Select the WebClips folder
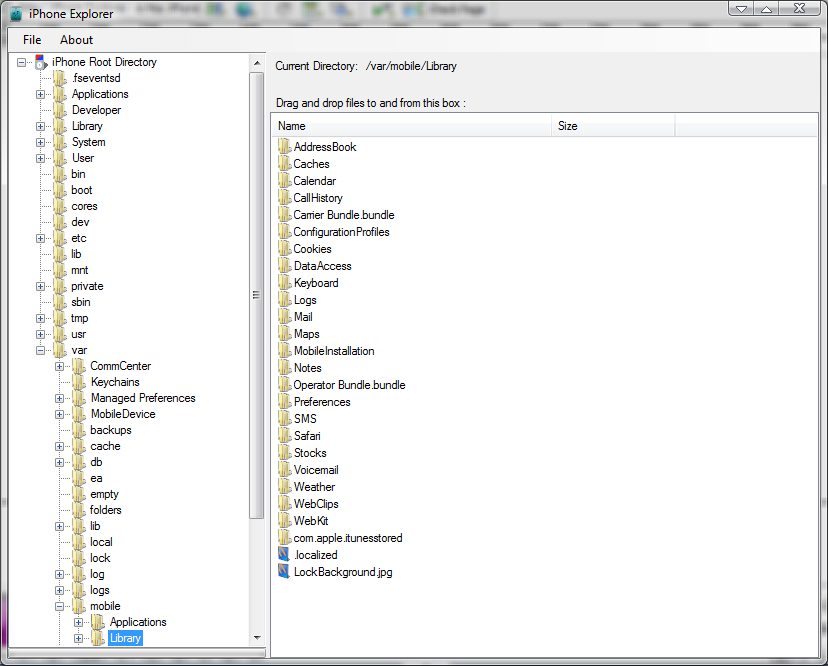The image size is (828, 666). tap(316, 503)
